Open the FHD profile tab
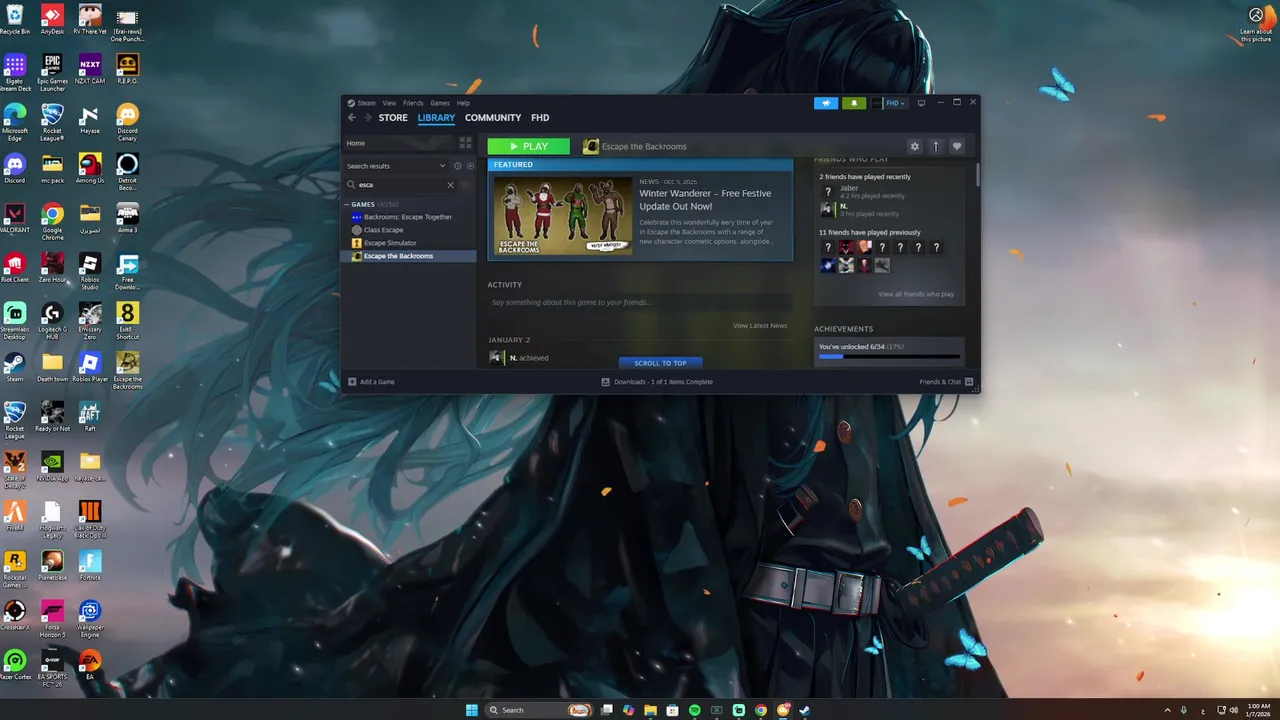This screenshot has width=1280, height=720. [540, 118]
